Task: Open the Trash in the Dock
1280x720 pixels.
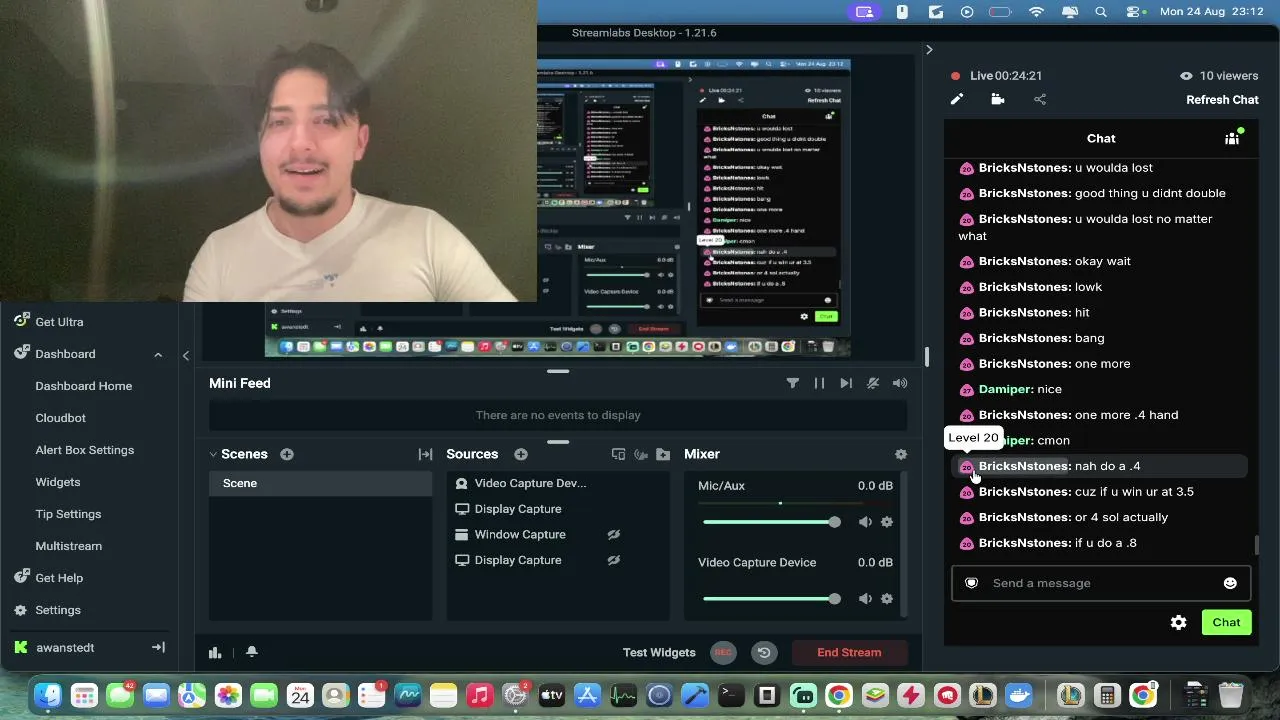Action: (1231, 695)
